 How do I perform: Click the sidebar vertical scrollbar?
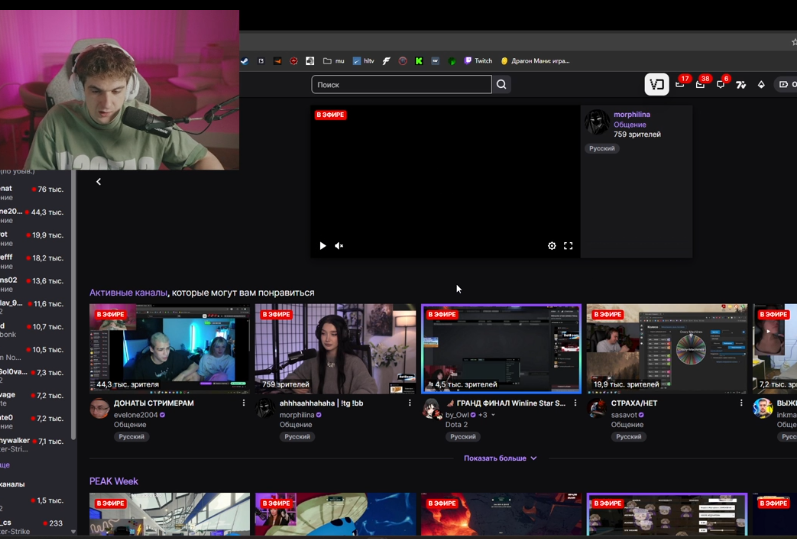click(x=74, y=305)
